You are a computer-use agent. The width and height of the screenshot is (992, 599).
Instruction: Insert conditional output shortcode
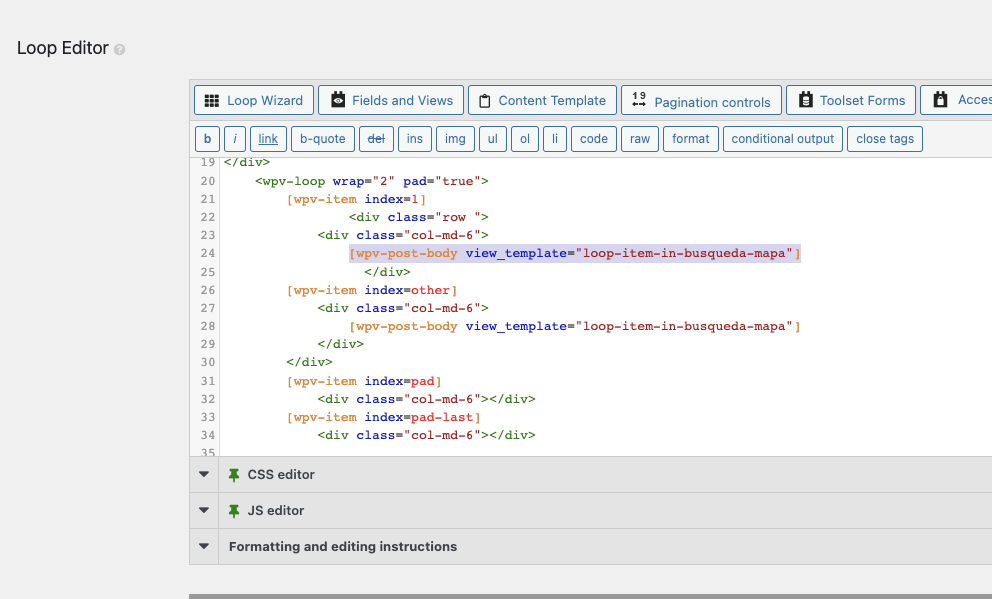[x=783, y=139]
